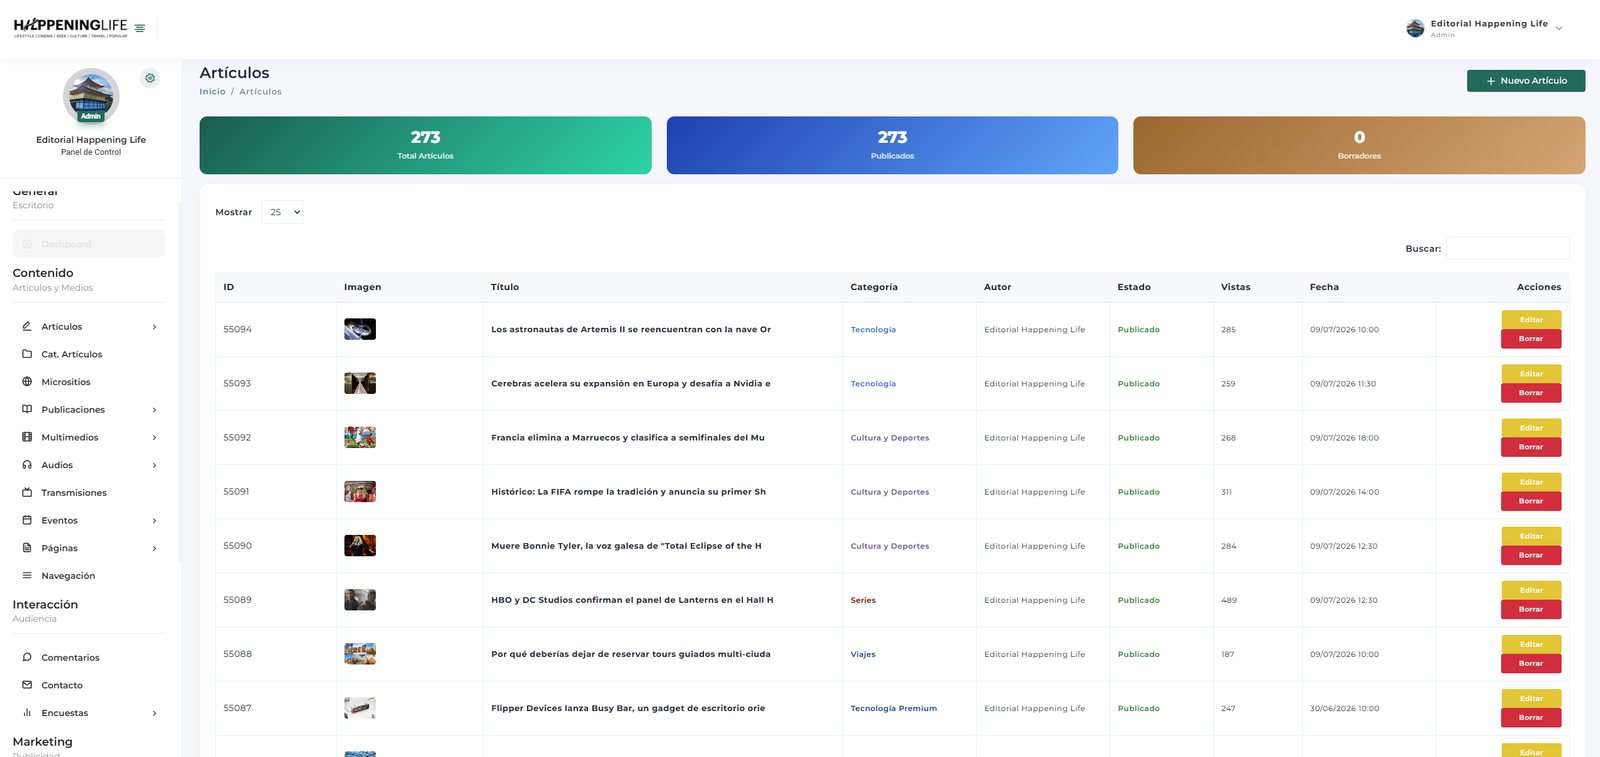
Task: Open the Mostrar entries-per-page dropdown
Action: (x=282, y=212)
